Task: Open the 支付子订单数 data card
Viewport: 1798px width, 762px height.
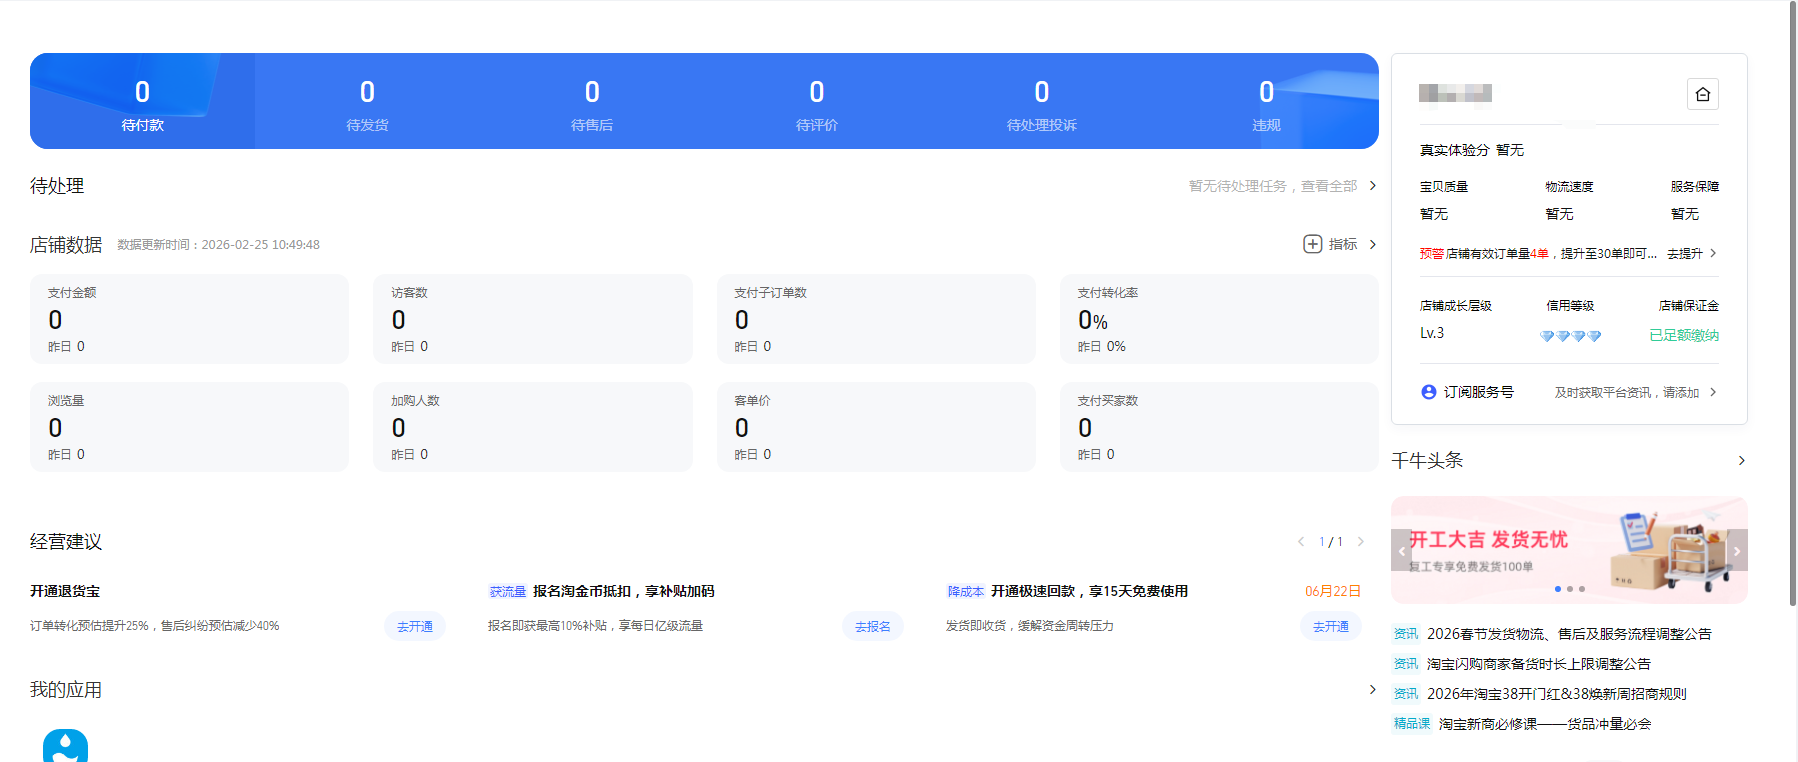Action: (x=876, y=319)
